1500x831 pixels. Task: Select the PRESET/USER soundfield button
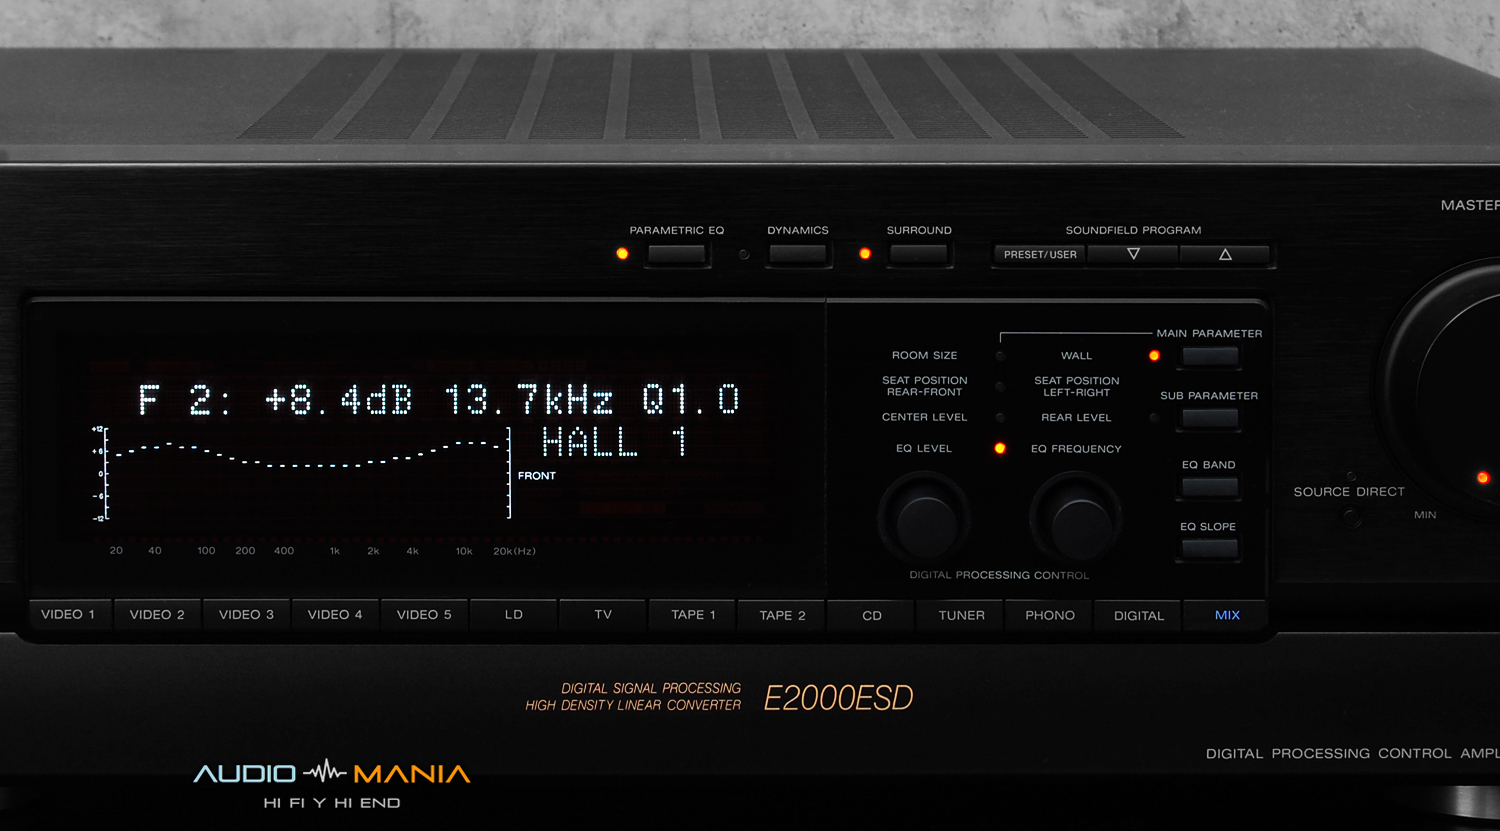coord(1040,254)
